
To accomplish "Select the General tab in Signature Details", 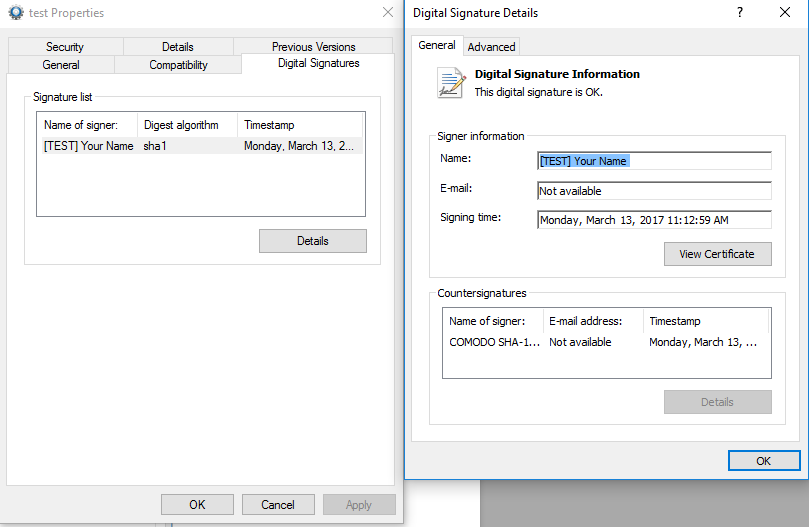I will pyautogui.click(x=437, y=45).
